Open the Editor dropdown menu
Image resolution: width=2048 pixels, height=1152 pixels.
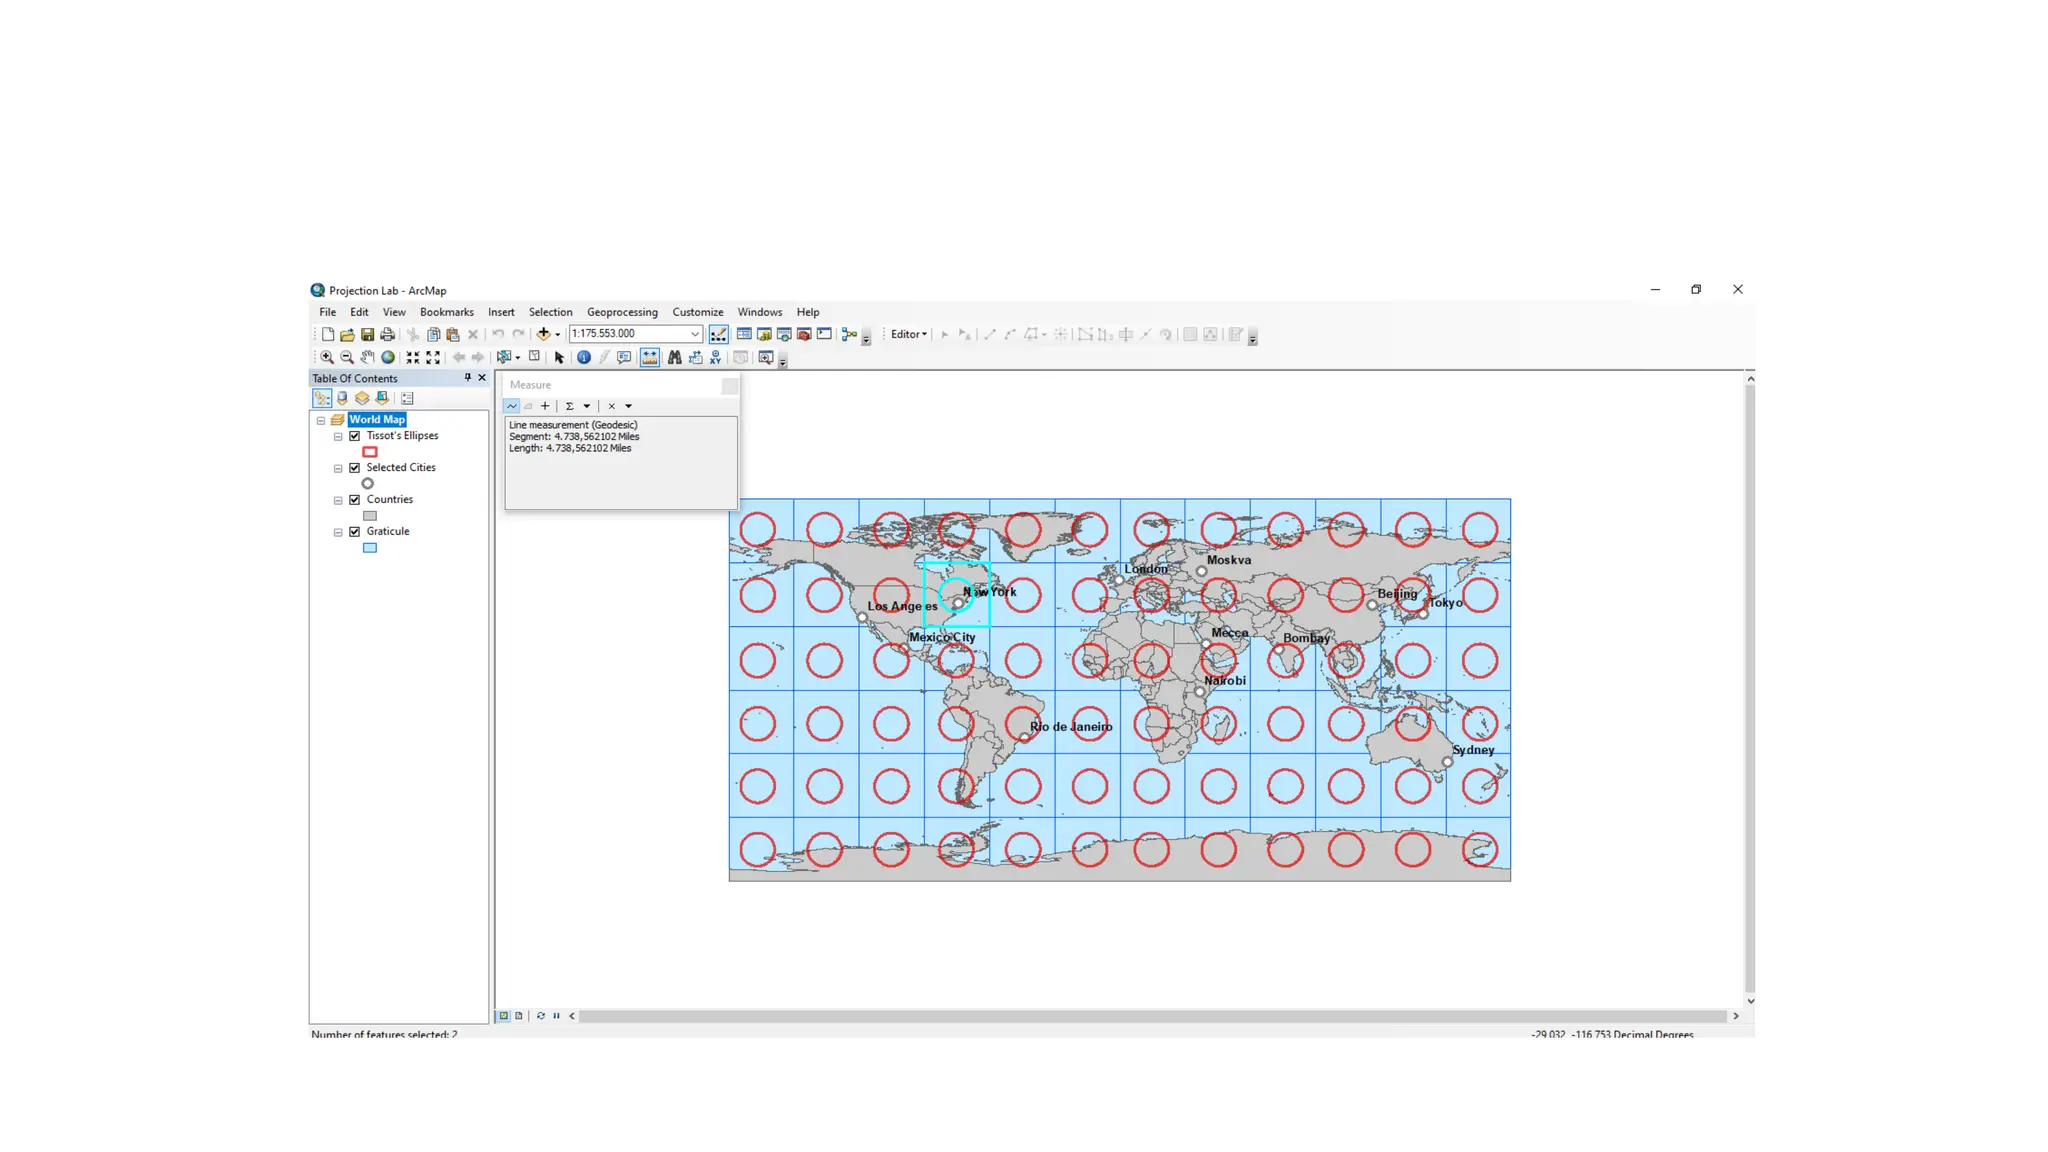click(x=909, y=334)
